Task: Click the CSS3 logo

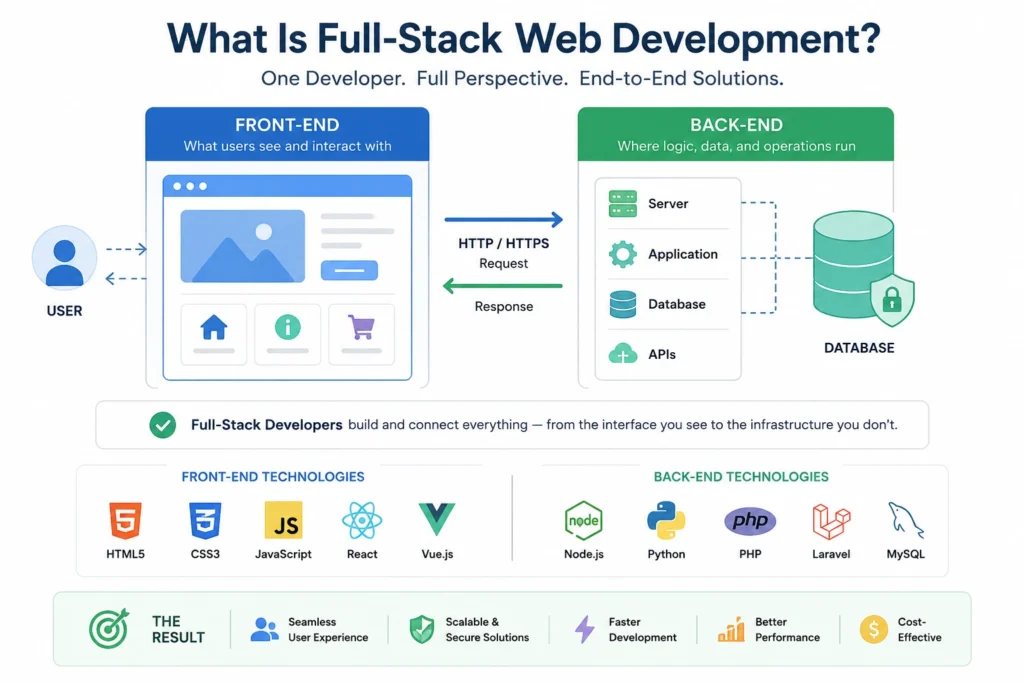Action: coord(205,520)
